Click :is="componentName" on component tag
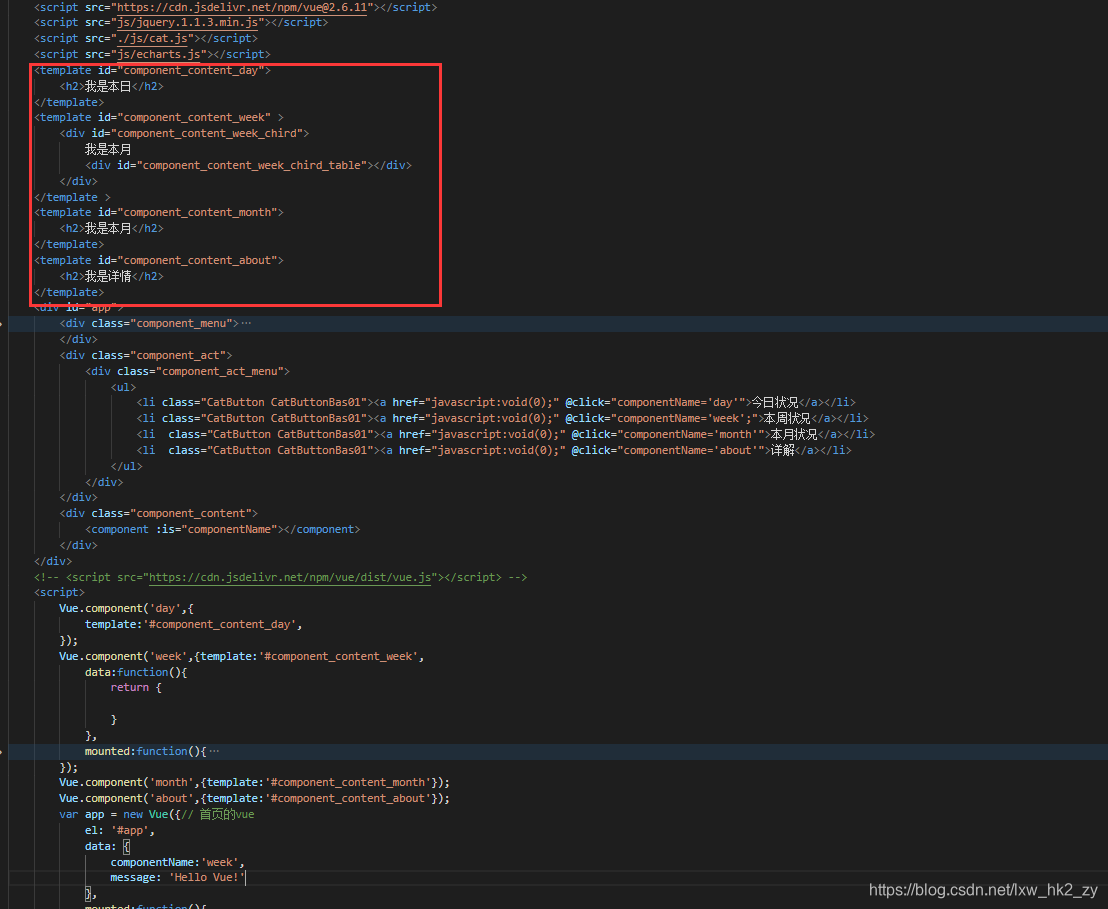This screenshot has height=909, width=1108. point(216,529)
